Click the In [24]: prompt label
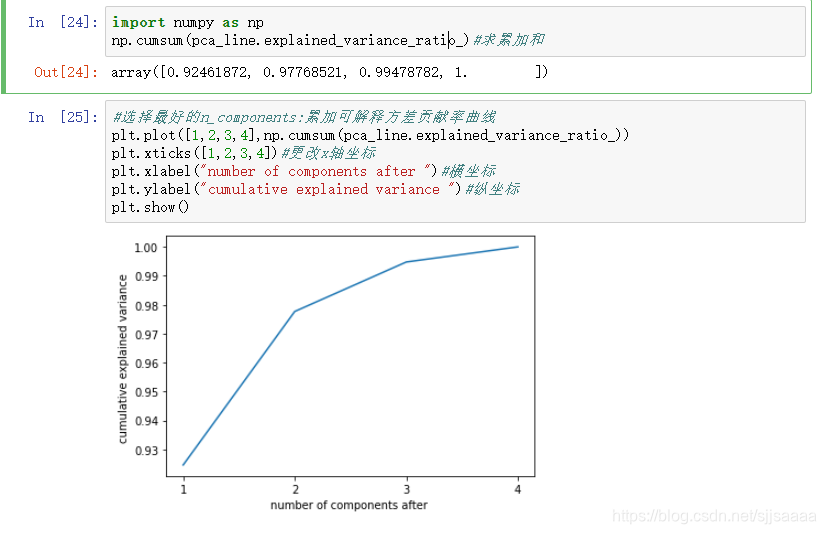This screenshot has height=534, width=826. tap(63, 23)
